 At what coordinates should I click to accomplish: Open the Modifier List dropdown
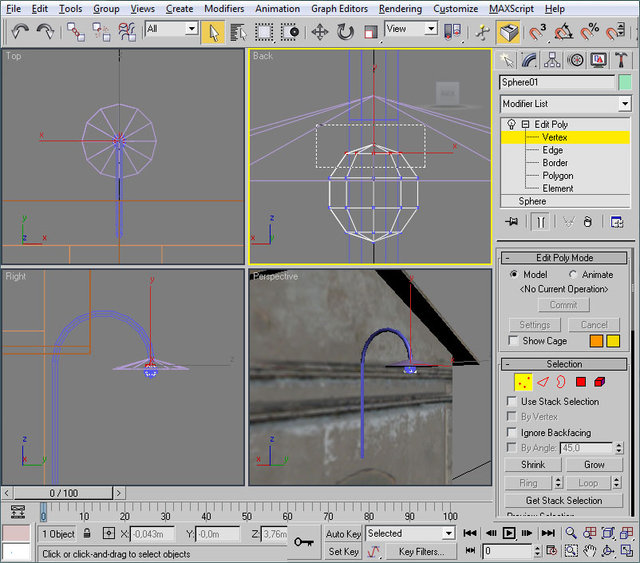coord(624,104)
